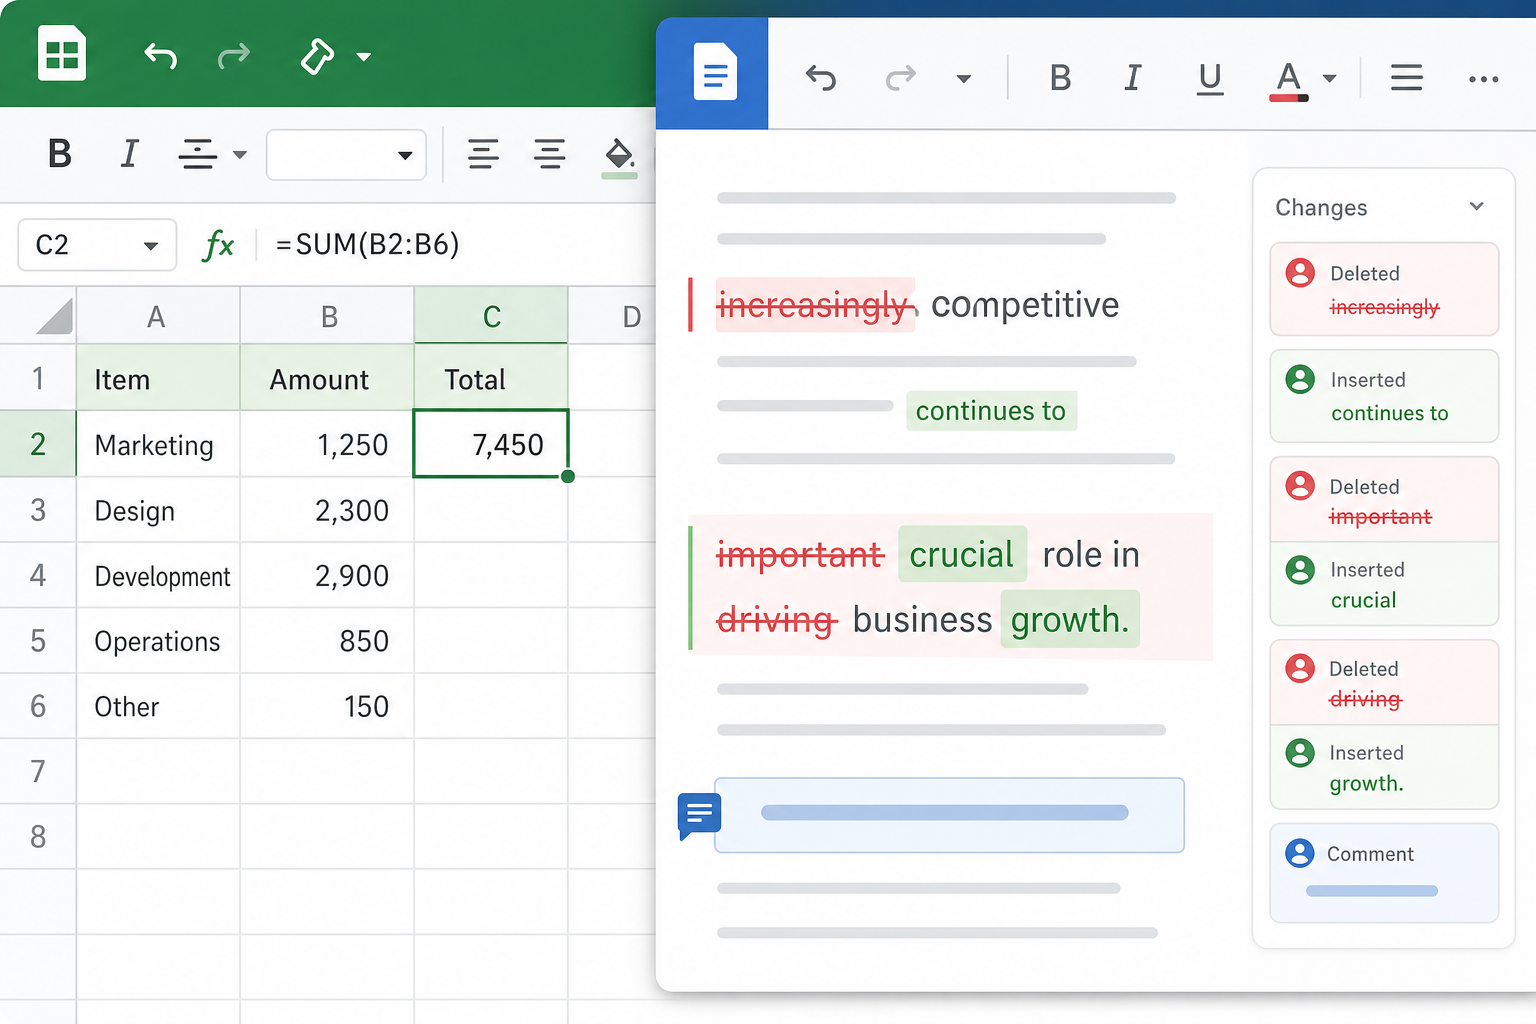Toggle bold in the document toolbar
The height and width of the screenshot is (1024, 1536).
pos(1060,78)
